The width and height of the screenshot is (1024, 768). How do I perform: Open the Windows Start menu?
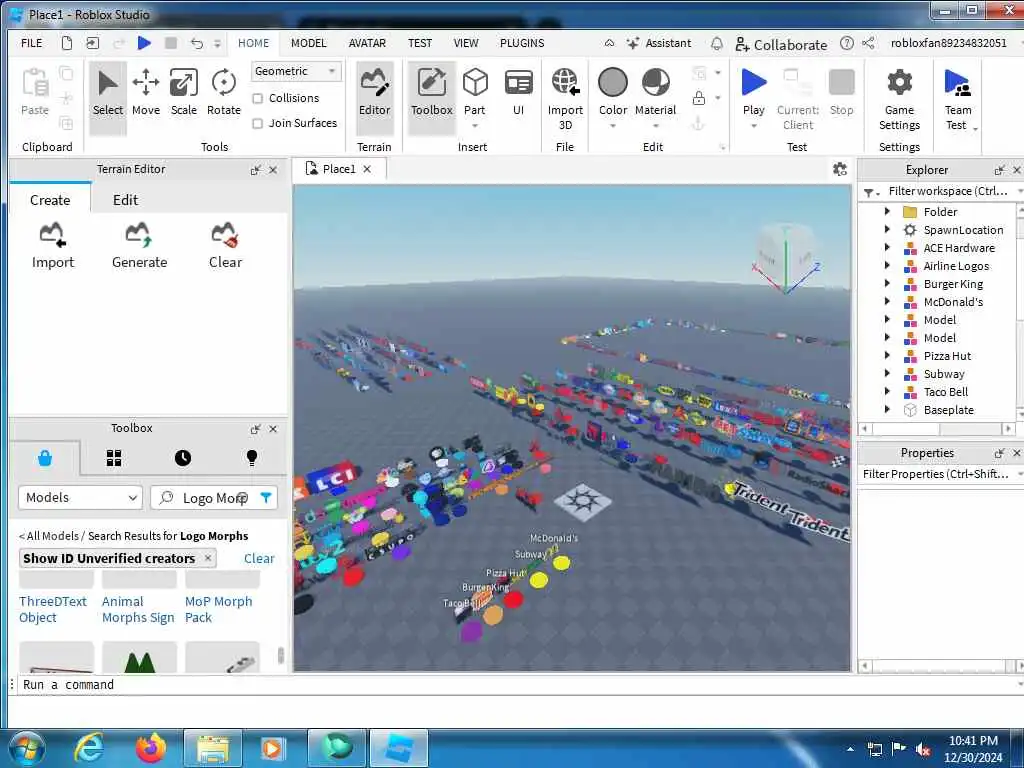pyautogui.click(x=27, y=748)
